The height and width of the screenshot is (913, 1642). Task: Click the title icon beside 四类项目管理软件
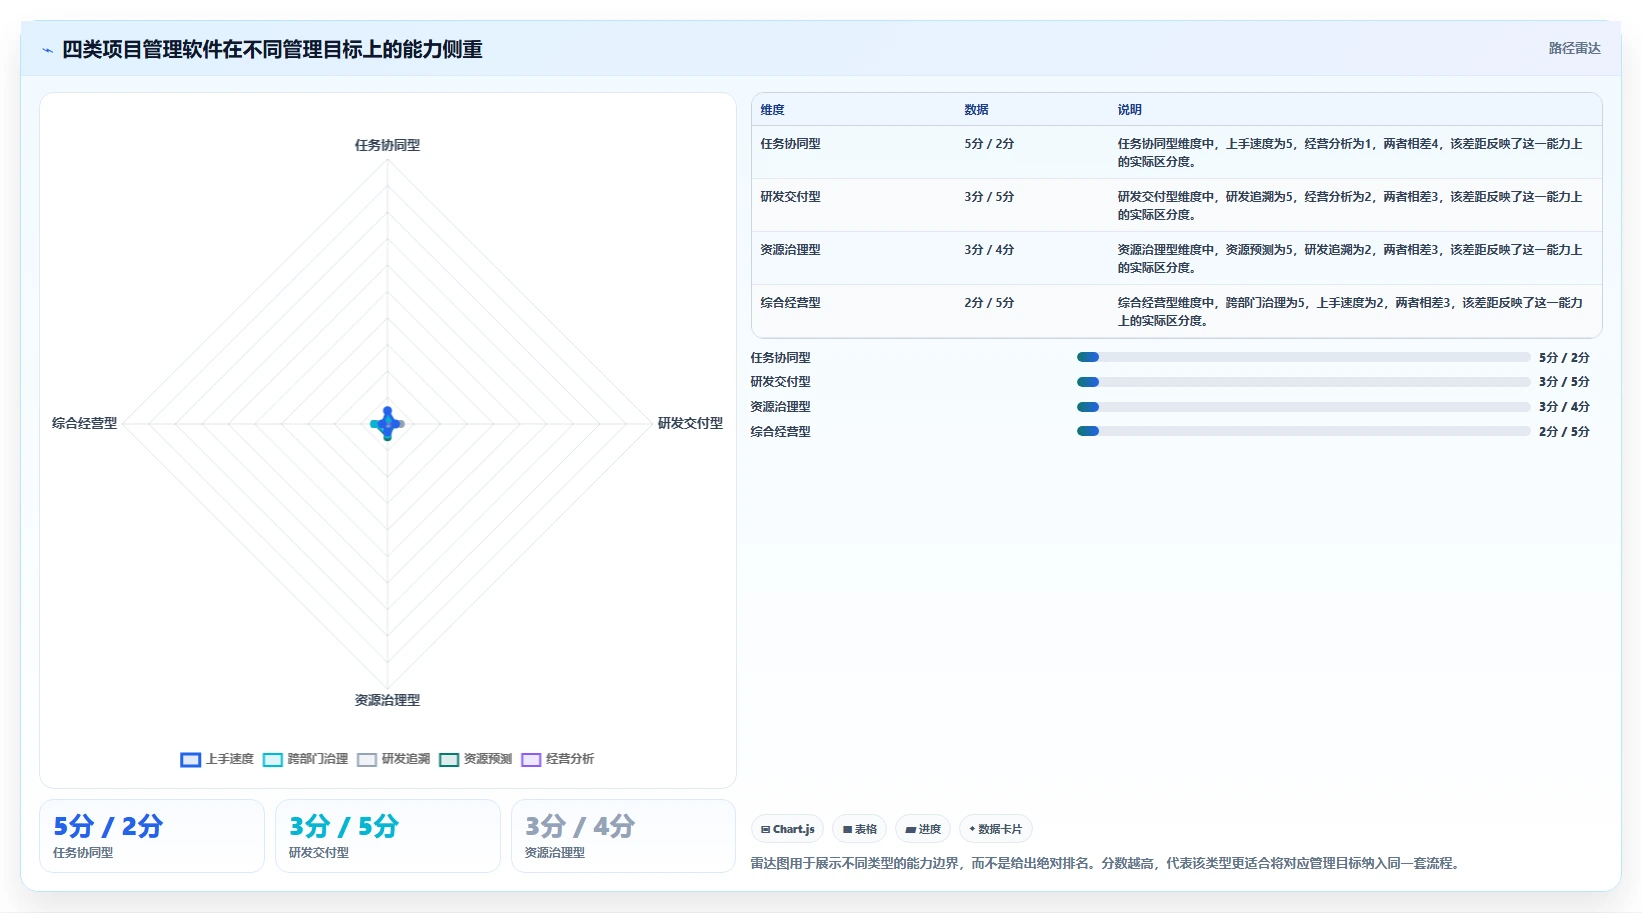point(47,50)
